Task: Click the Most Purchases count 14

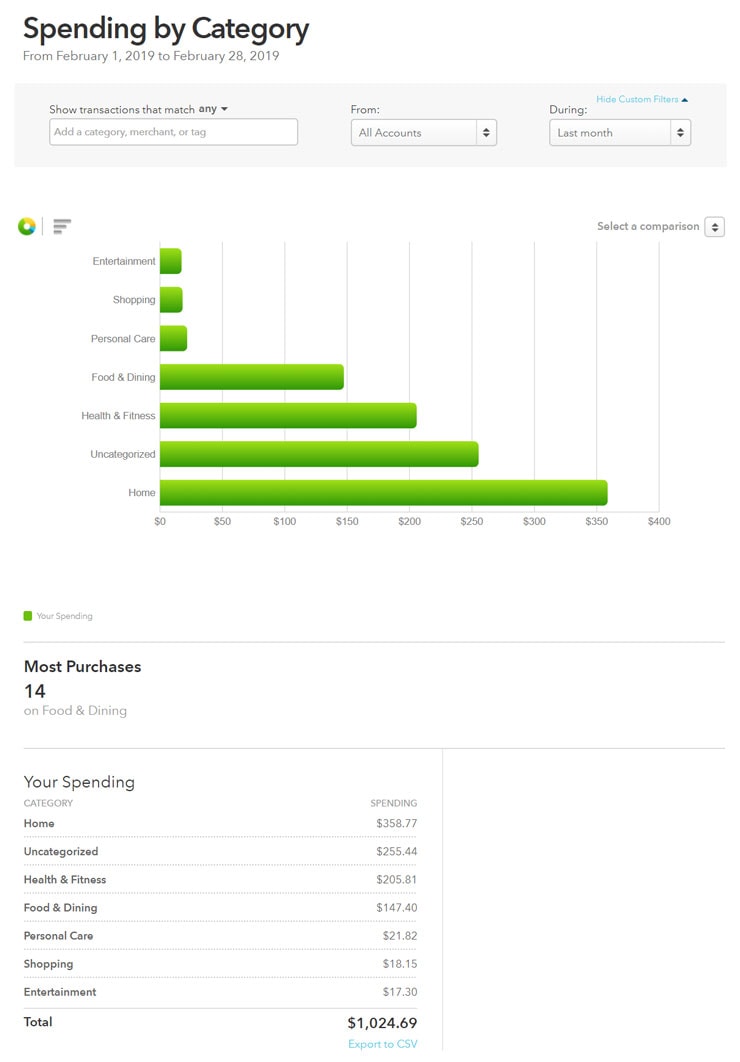Action: [35, 692]
